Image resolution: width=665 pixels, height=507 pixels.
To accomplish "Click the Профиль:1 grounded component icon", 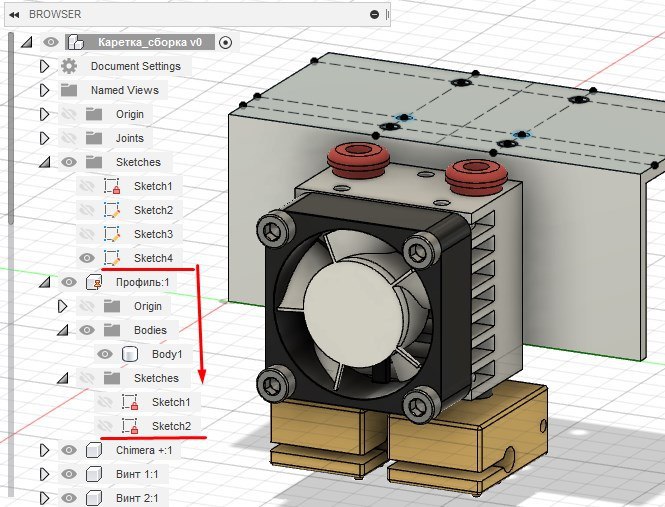I will pos(94,282).
